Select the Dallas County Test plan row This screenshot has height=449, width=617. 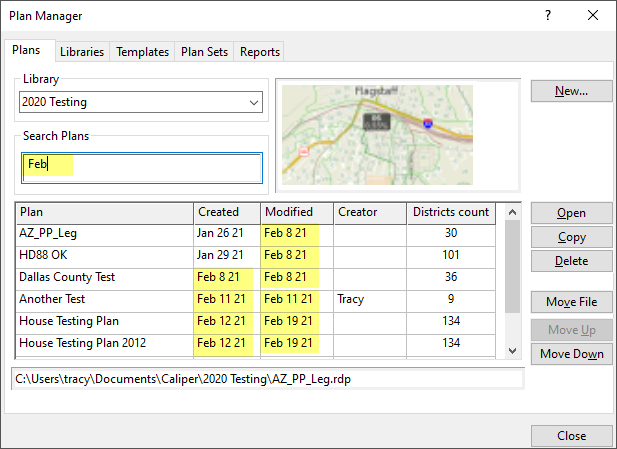tap(104, 276)
